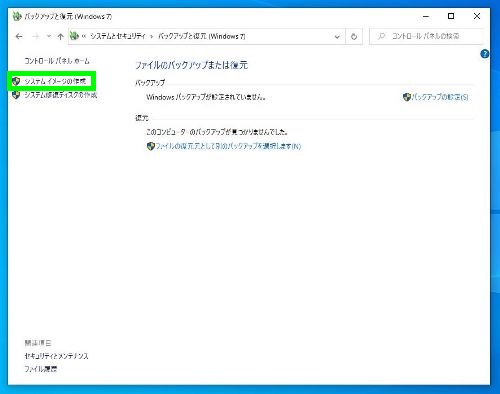
Task: Click the Forward navigation arrow
Action: tap(36, 36)
